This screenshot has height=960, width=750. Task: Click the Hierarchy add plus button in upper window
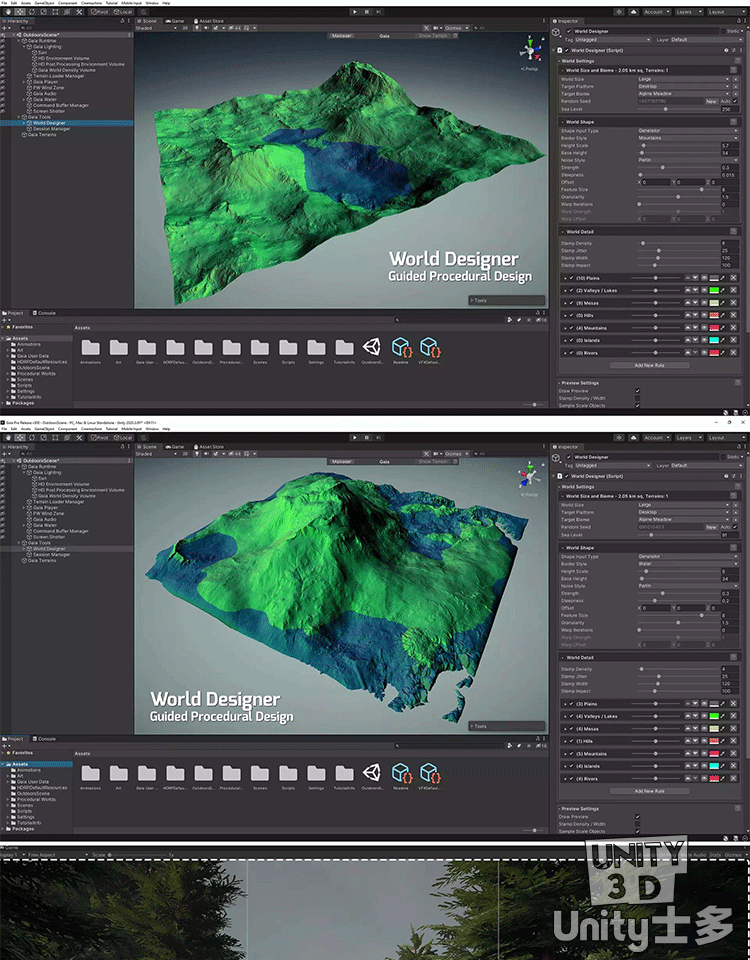(x=6, y=28)
